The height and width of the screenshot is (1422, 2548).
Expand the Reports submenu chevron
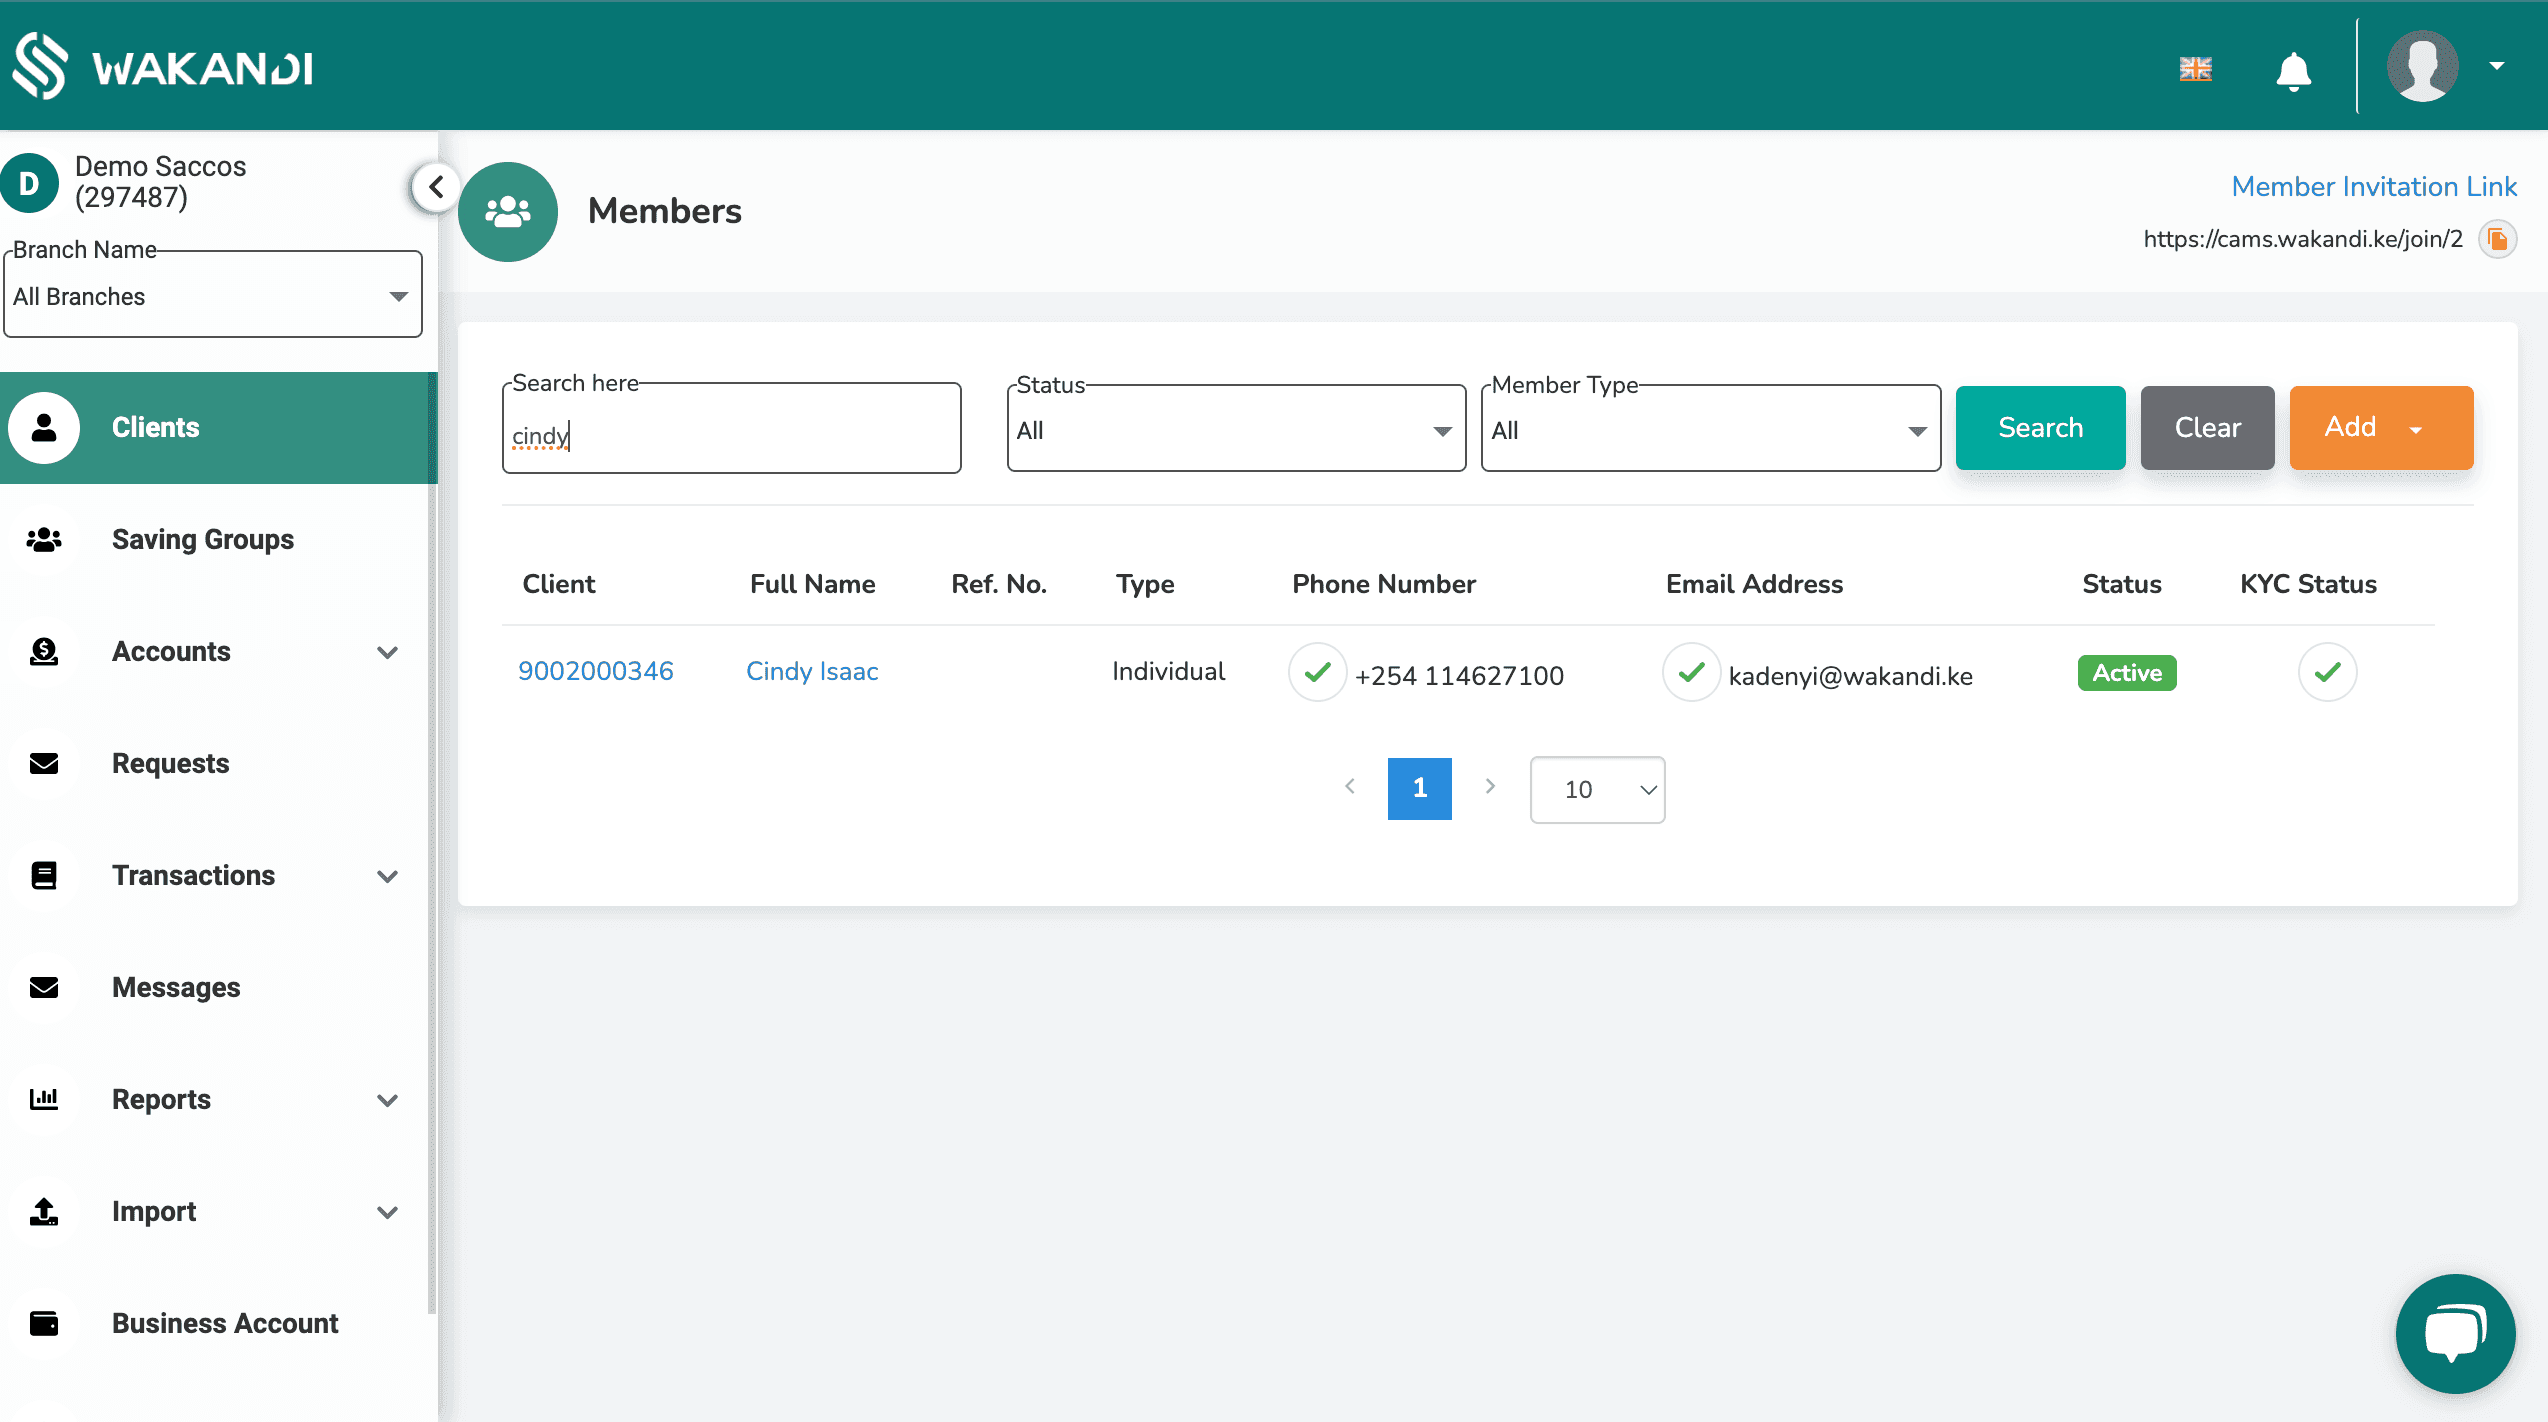[387, 1100]
